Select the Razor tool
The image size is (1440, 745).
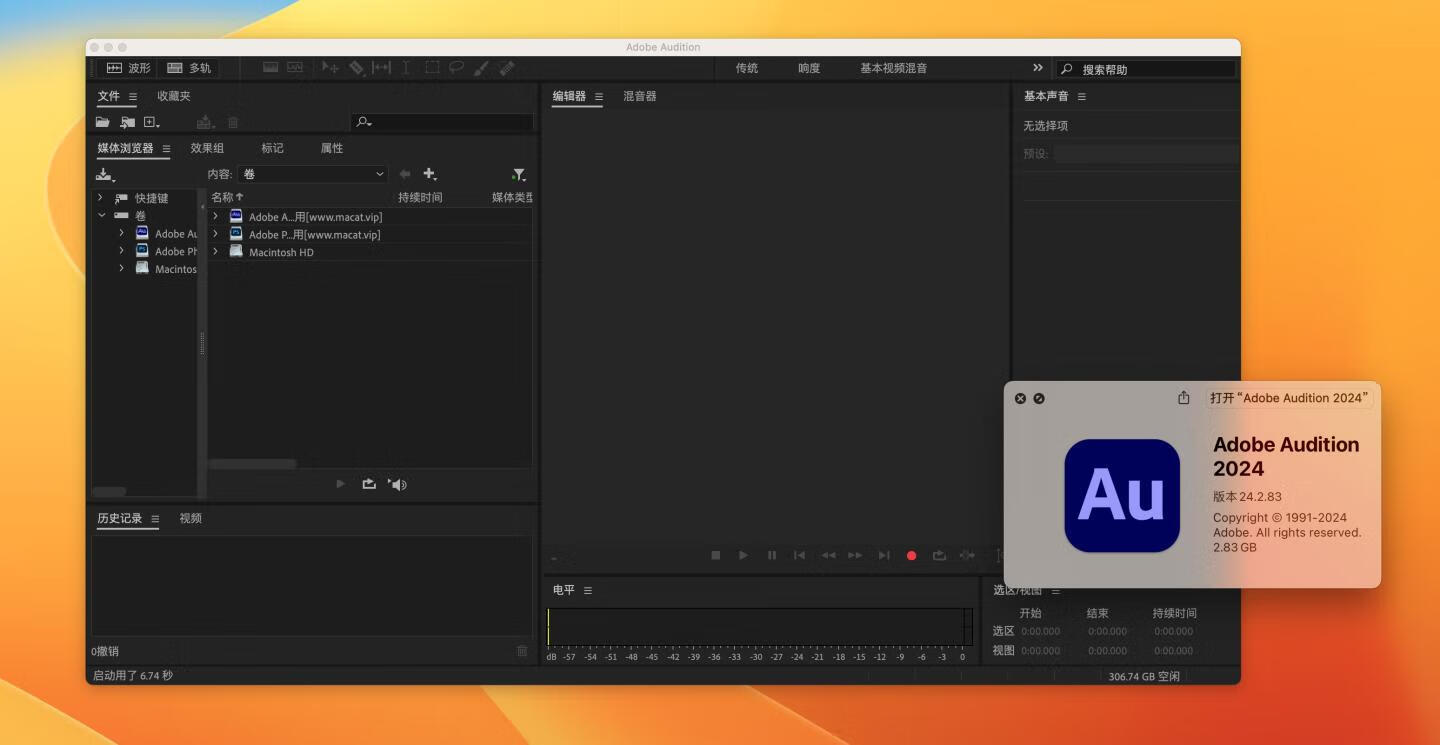356,68
